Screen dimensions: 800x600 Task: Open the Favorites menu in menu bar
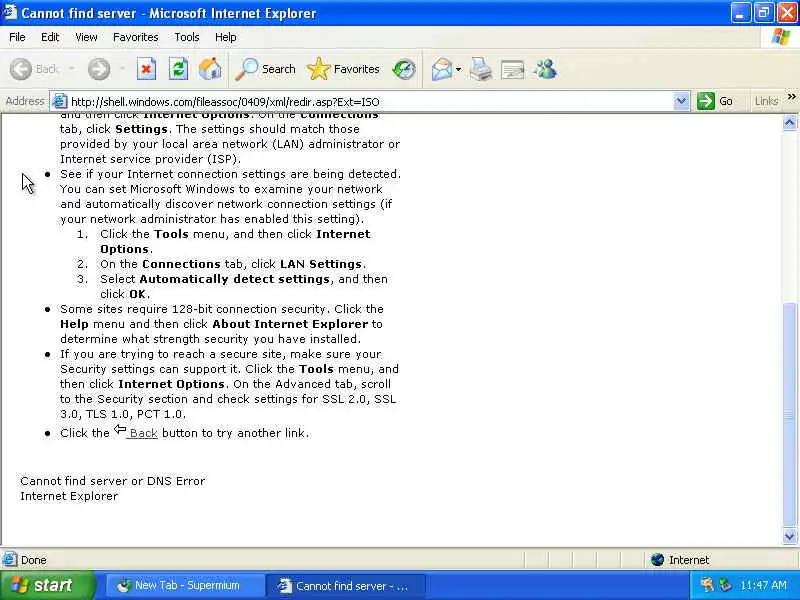pyautogui.click(x=135, y=37)
